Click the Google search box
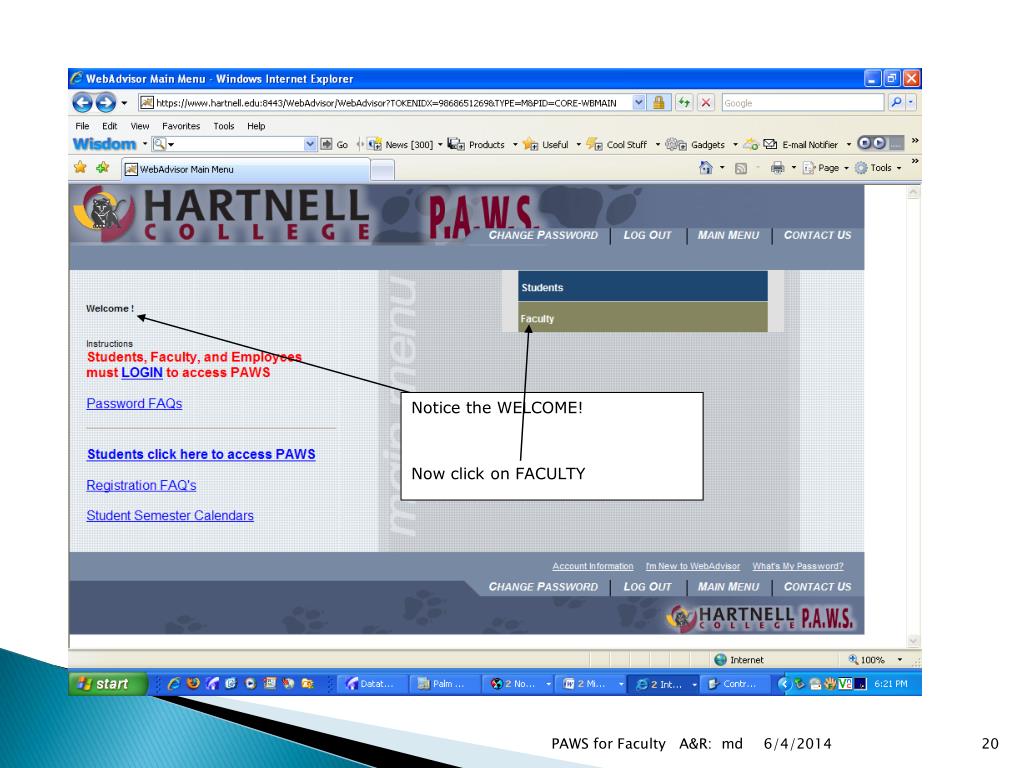Viewport: 1024px width, 768px height. 803,103
